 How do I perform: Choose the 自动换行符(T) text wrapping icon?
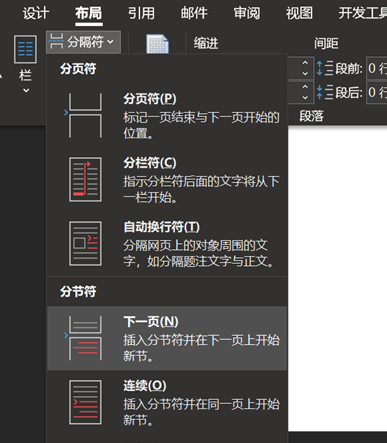click(85, 244)
